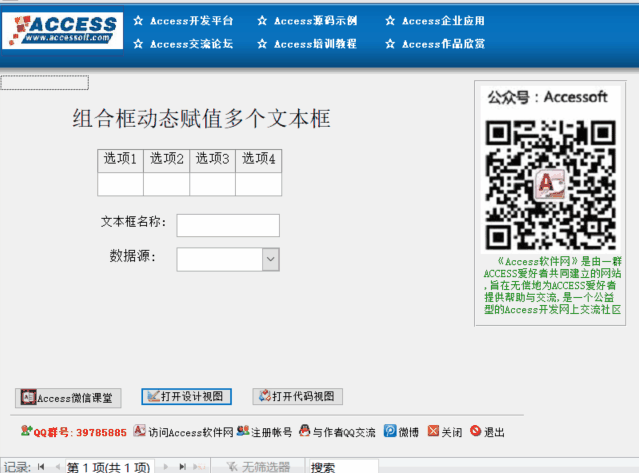Click the red X 关闭 icon
This screenshot has height=473, width=639.
tap(434, 431)
